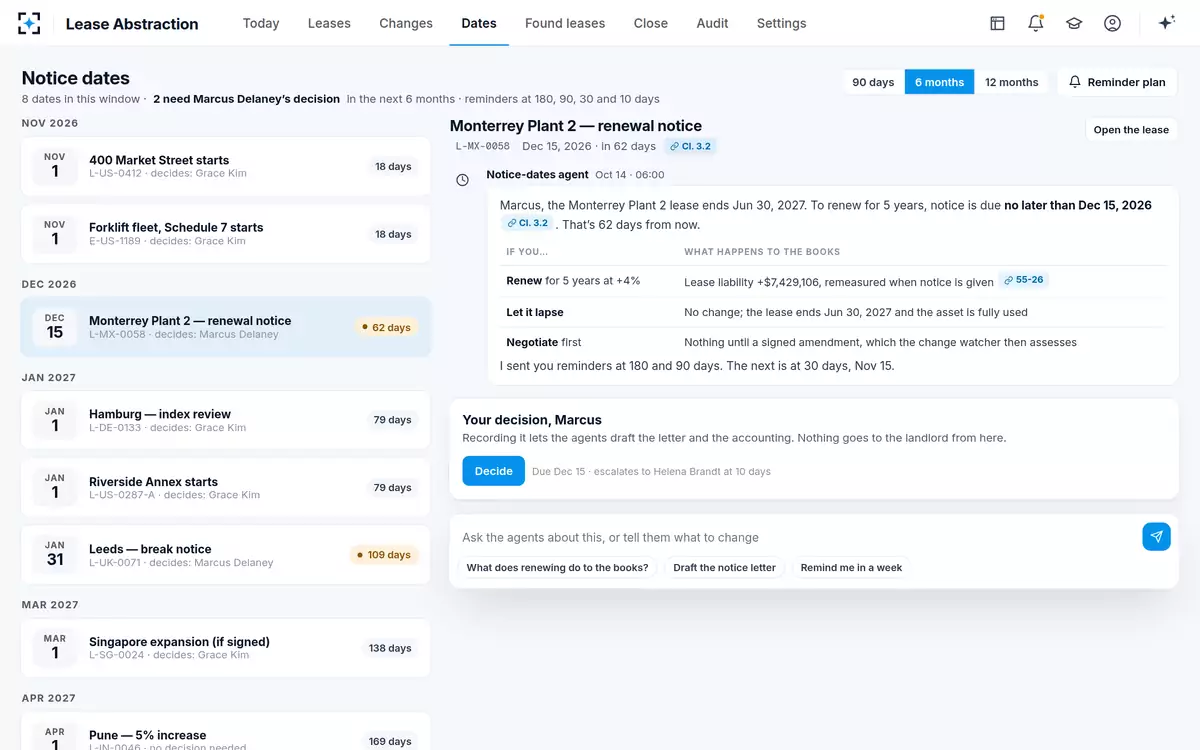This screenshot has height=750, width=1200.
Task: Click the 'Notice-dates agent' sender name
Action: click(537, 174)
